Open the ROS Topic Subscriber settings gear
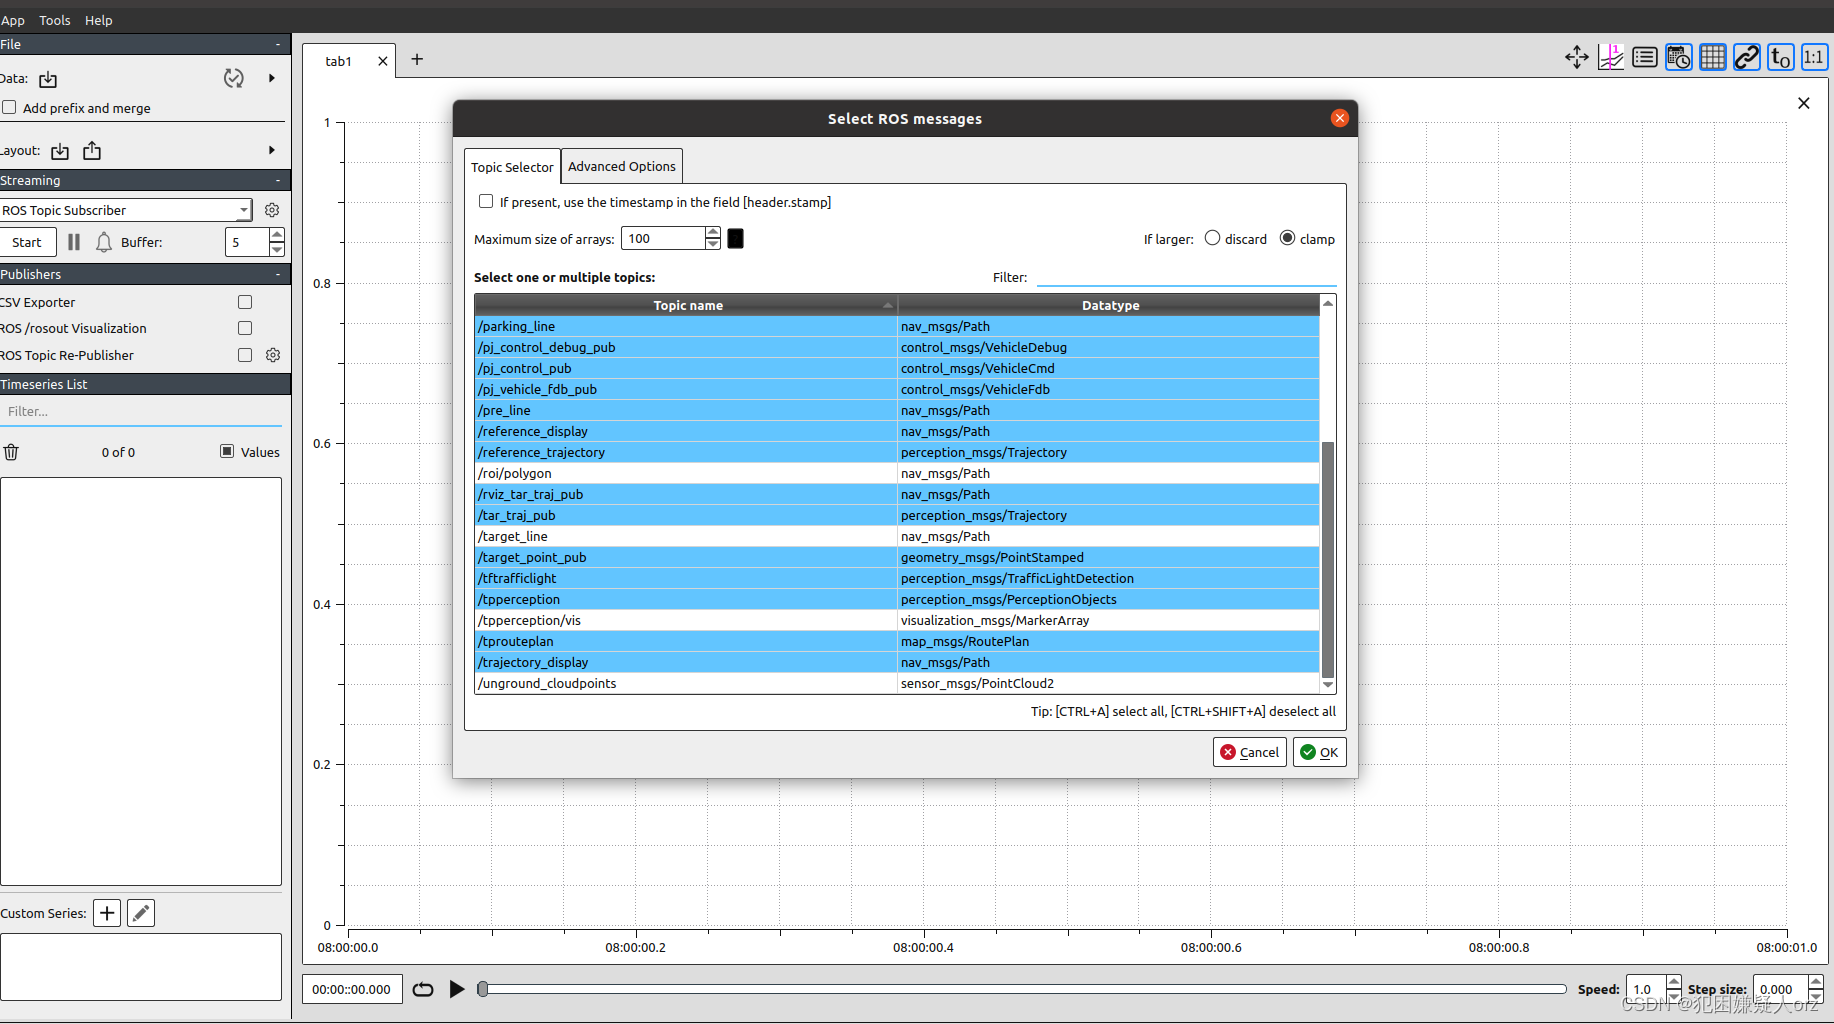 272,210
